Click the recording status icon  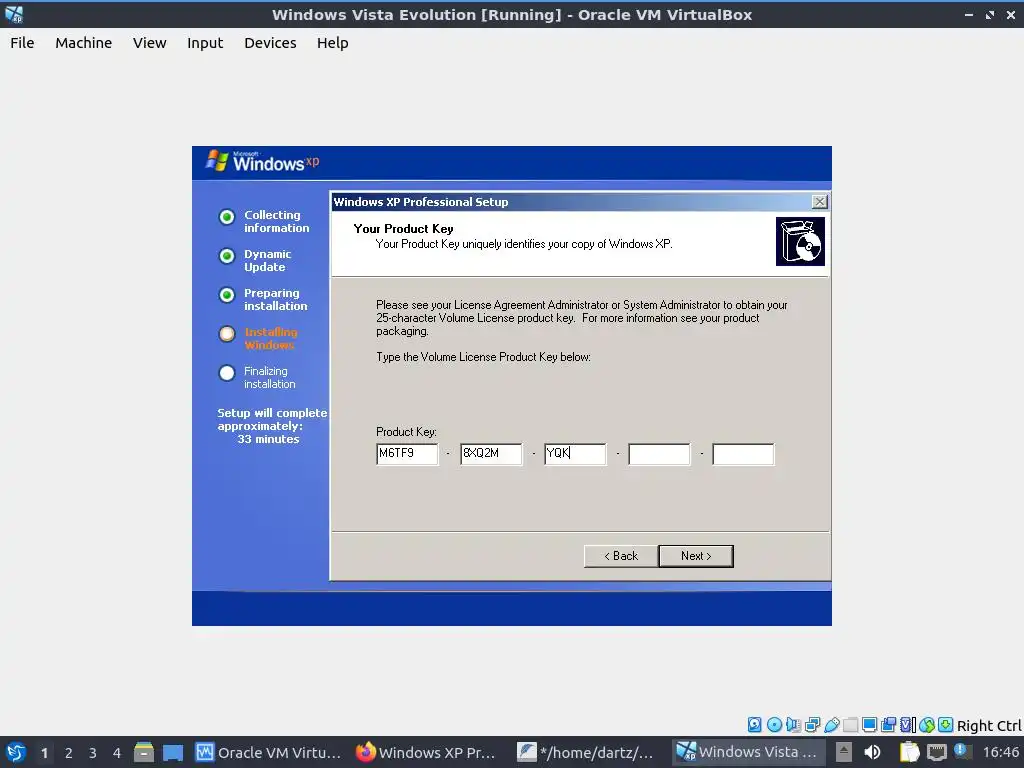888,724
